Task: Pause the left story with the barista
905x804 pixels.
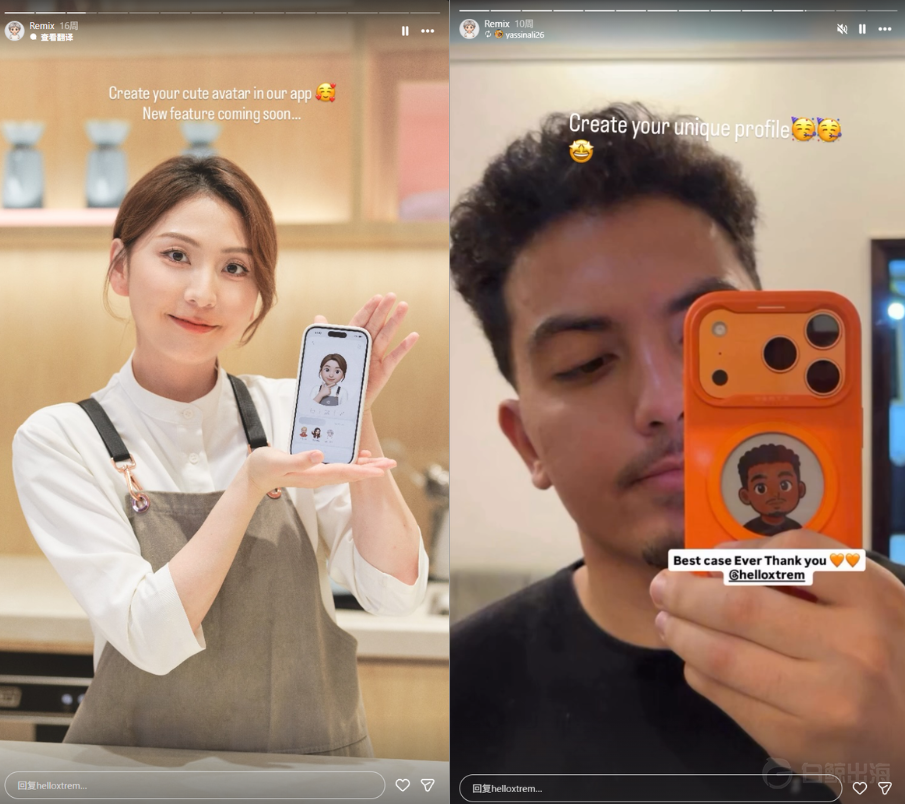Action: pos(405,31)
